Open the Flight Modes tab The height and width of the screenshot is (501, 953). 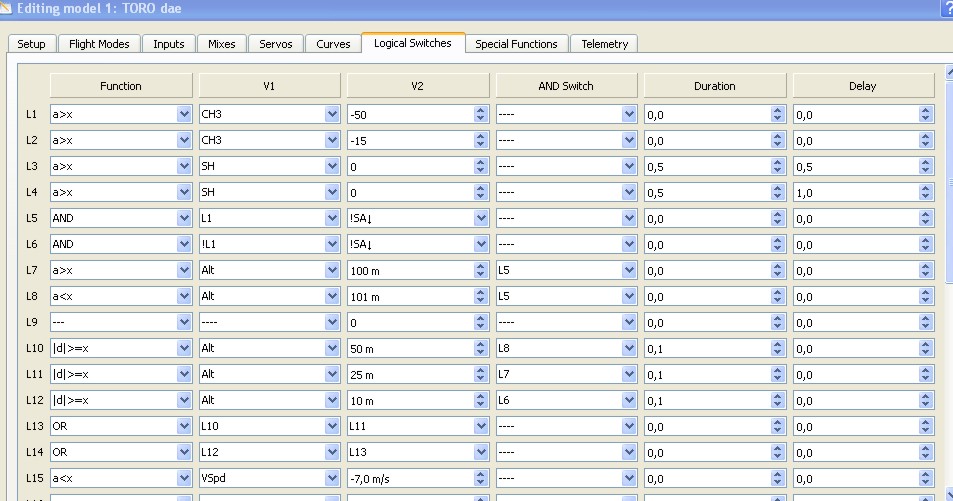tap(99, 44)
